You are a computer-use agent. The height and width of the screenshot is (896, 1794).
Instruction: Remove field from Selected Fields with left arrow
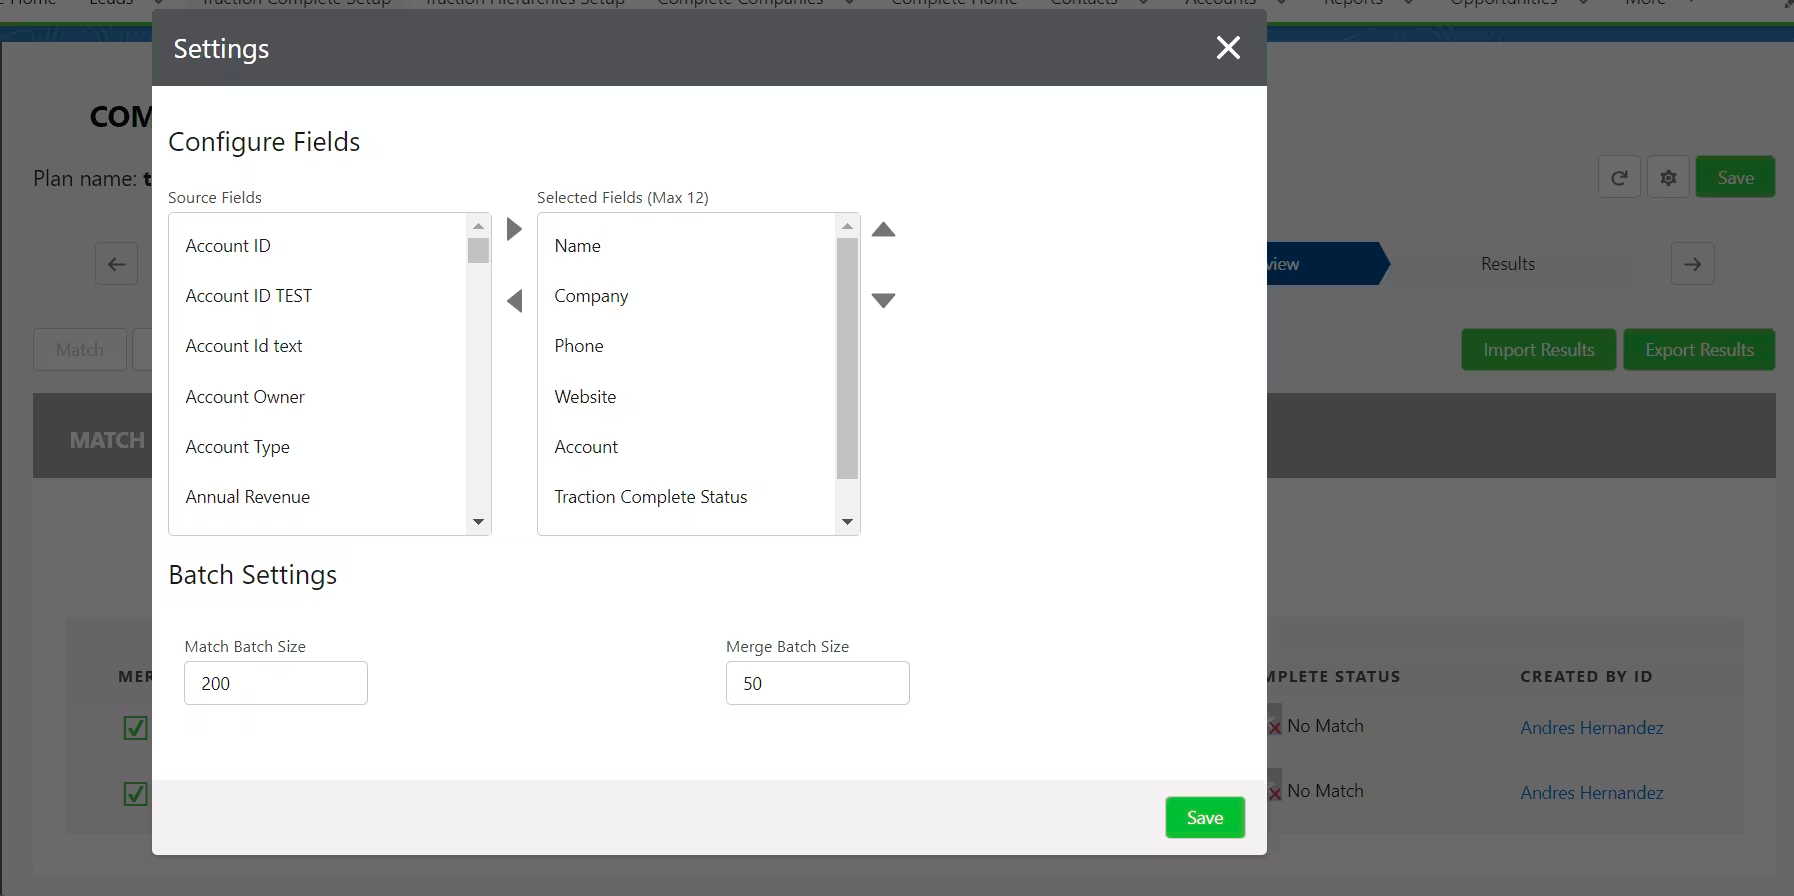(514, 301)
